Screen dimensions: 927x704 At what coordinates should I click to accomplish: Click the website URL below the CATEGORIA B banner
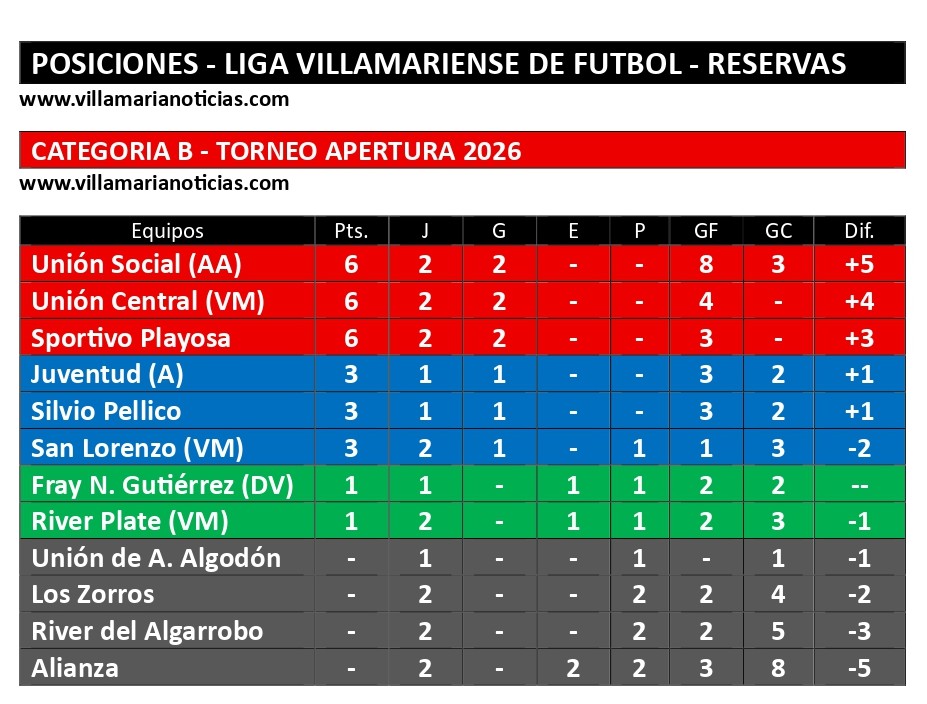[154, 183]
